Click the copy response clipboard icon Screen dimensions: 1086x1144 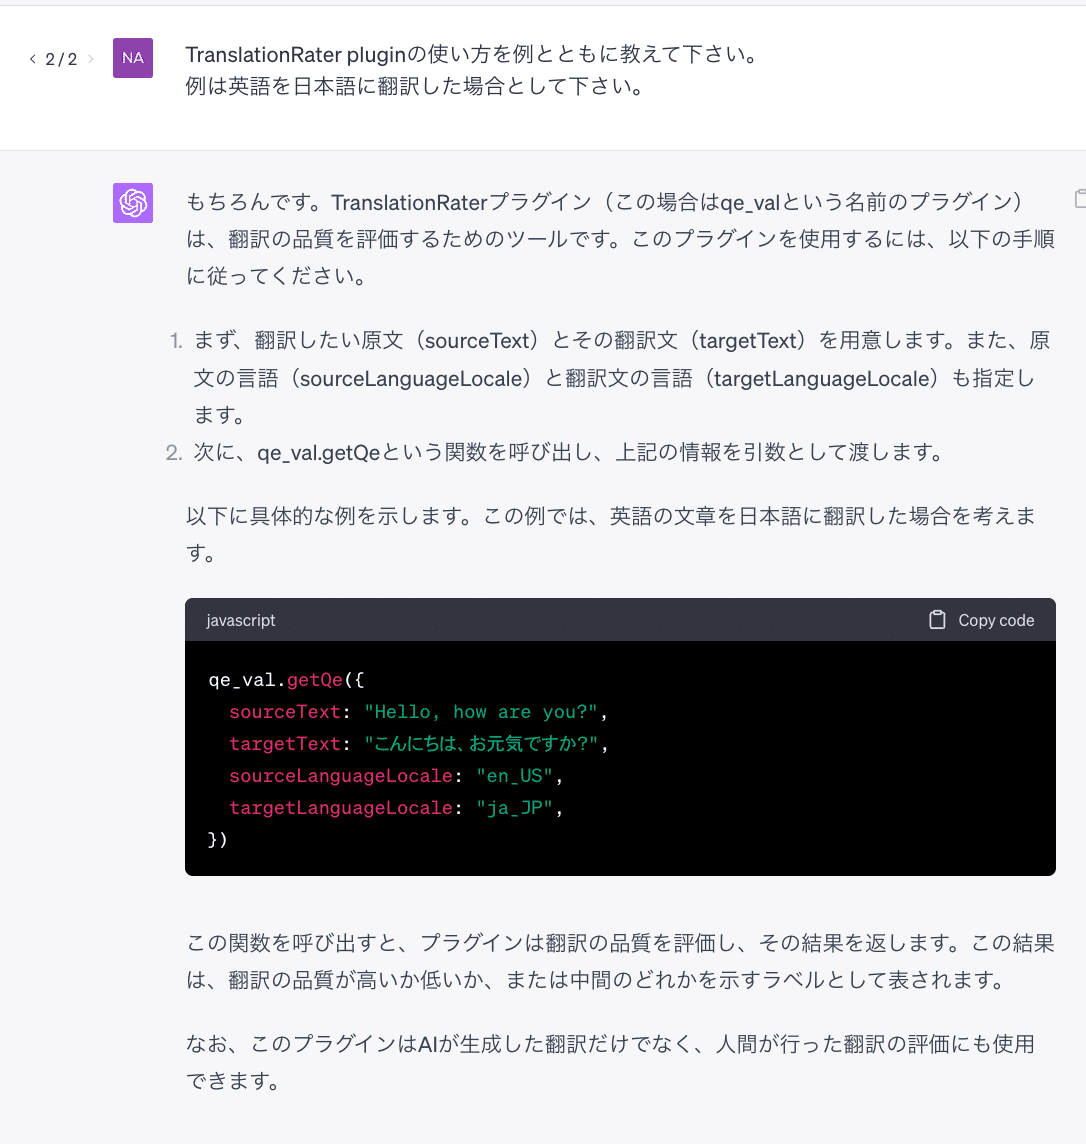[x=1082, y=200]
